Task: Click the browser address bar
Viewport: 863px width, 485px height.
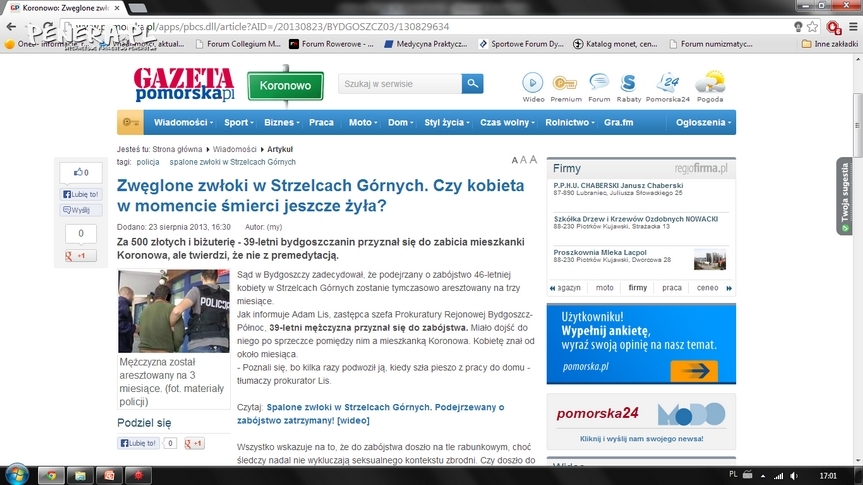Action: coord(424,26)
